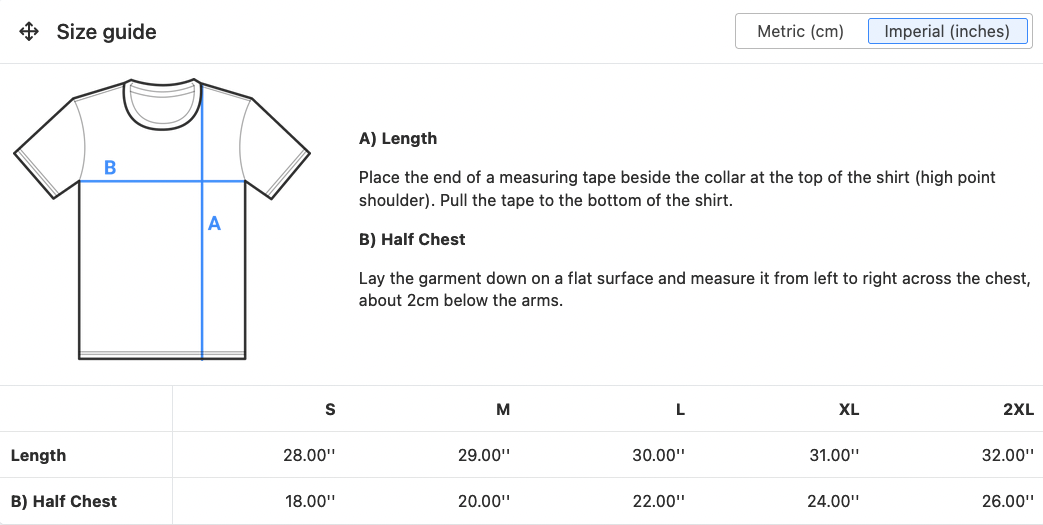Click the Length row label in the table
Screen dimensions: 1043x525
(x=39, y=456)
